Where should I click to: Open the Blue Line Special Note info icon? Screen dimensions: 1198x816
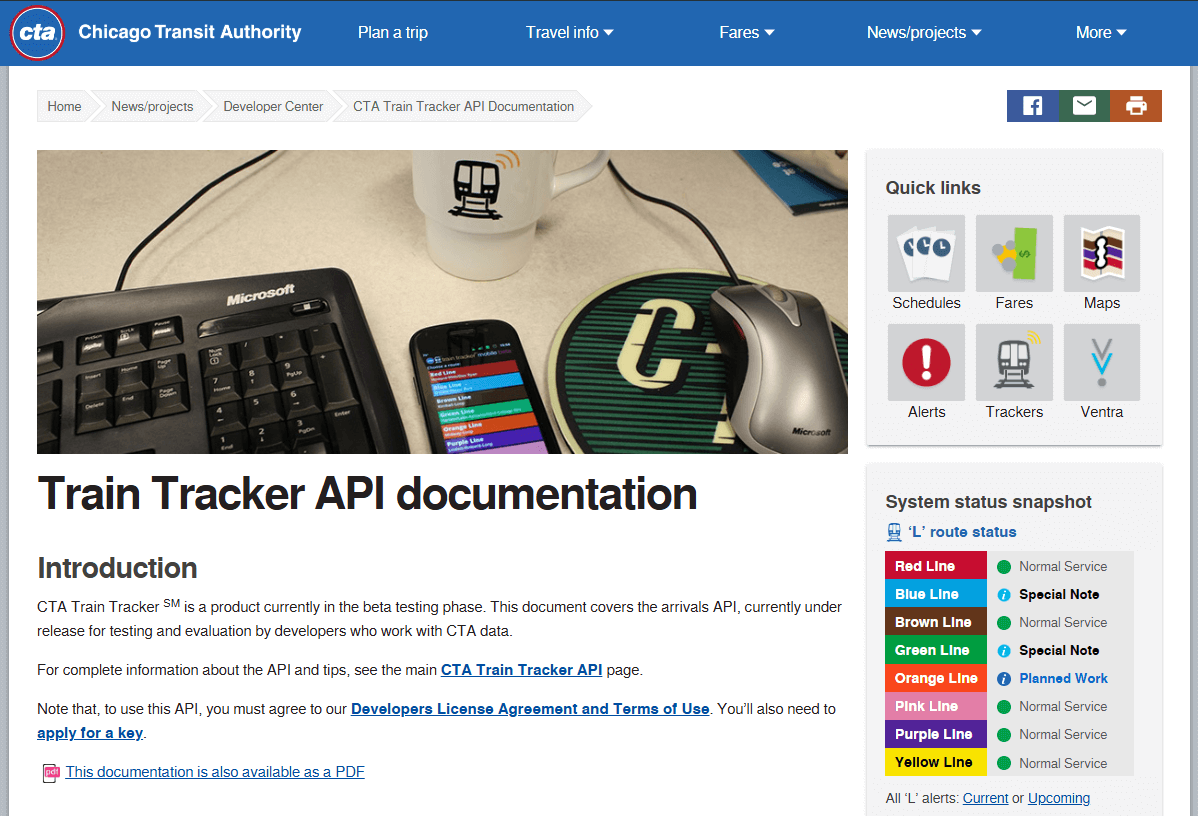[1006, 594]
